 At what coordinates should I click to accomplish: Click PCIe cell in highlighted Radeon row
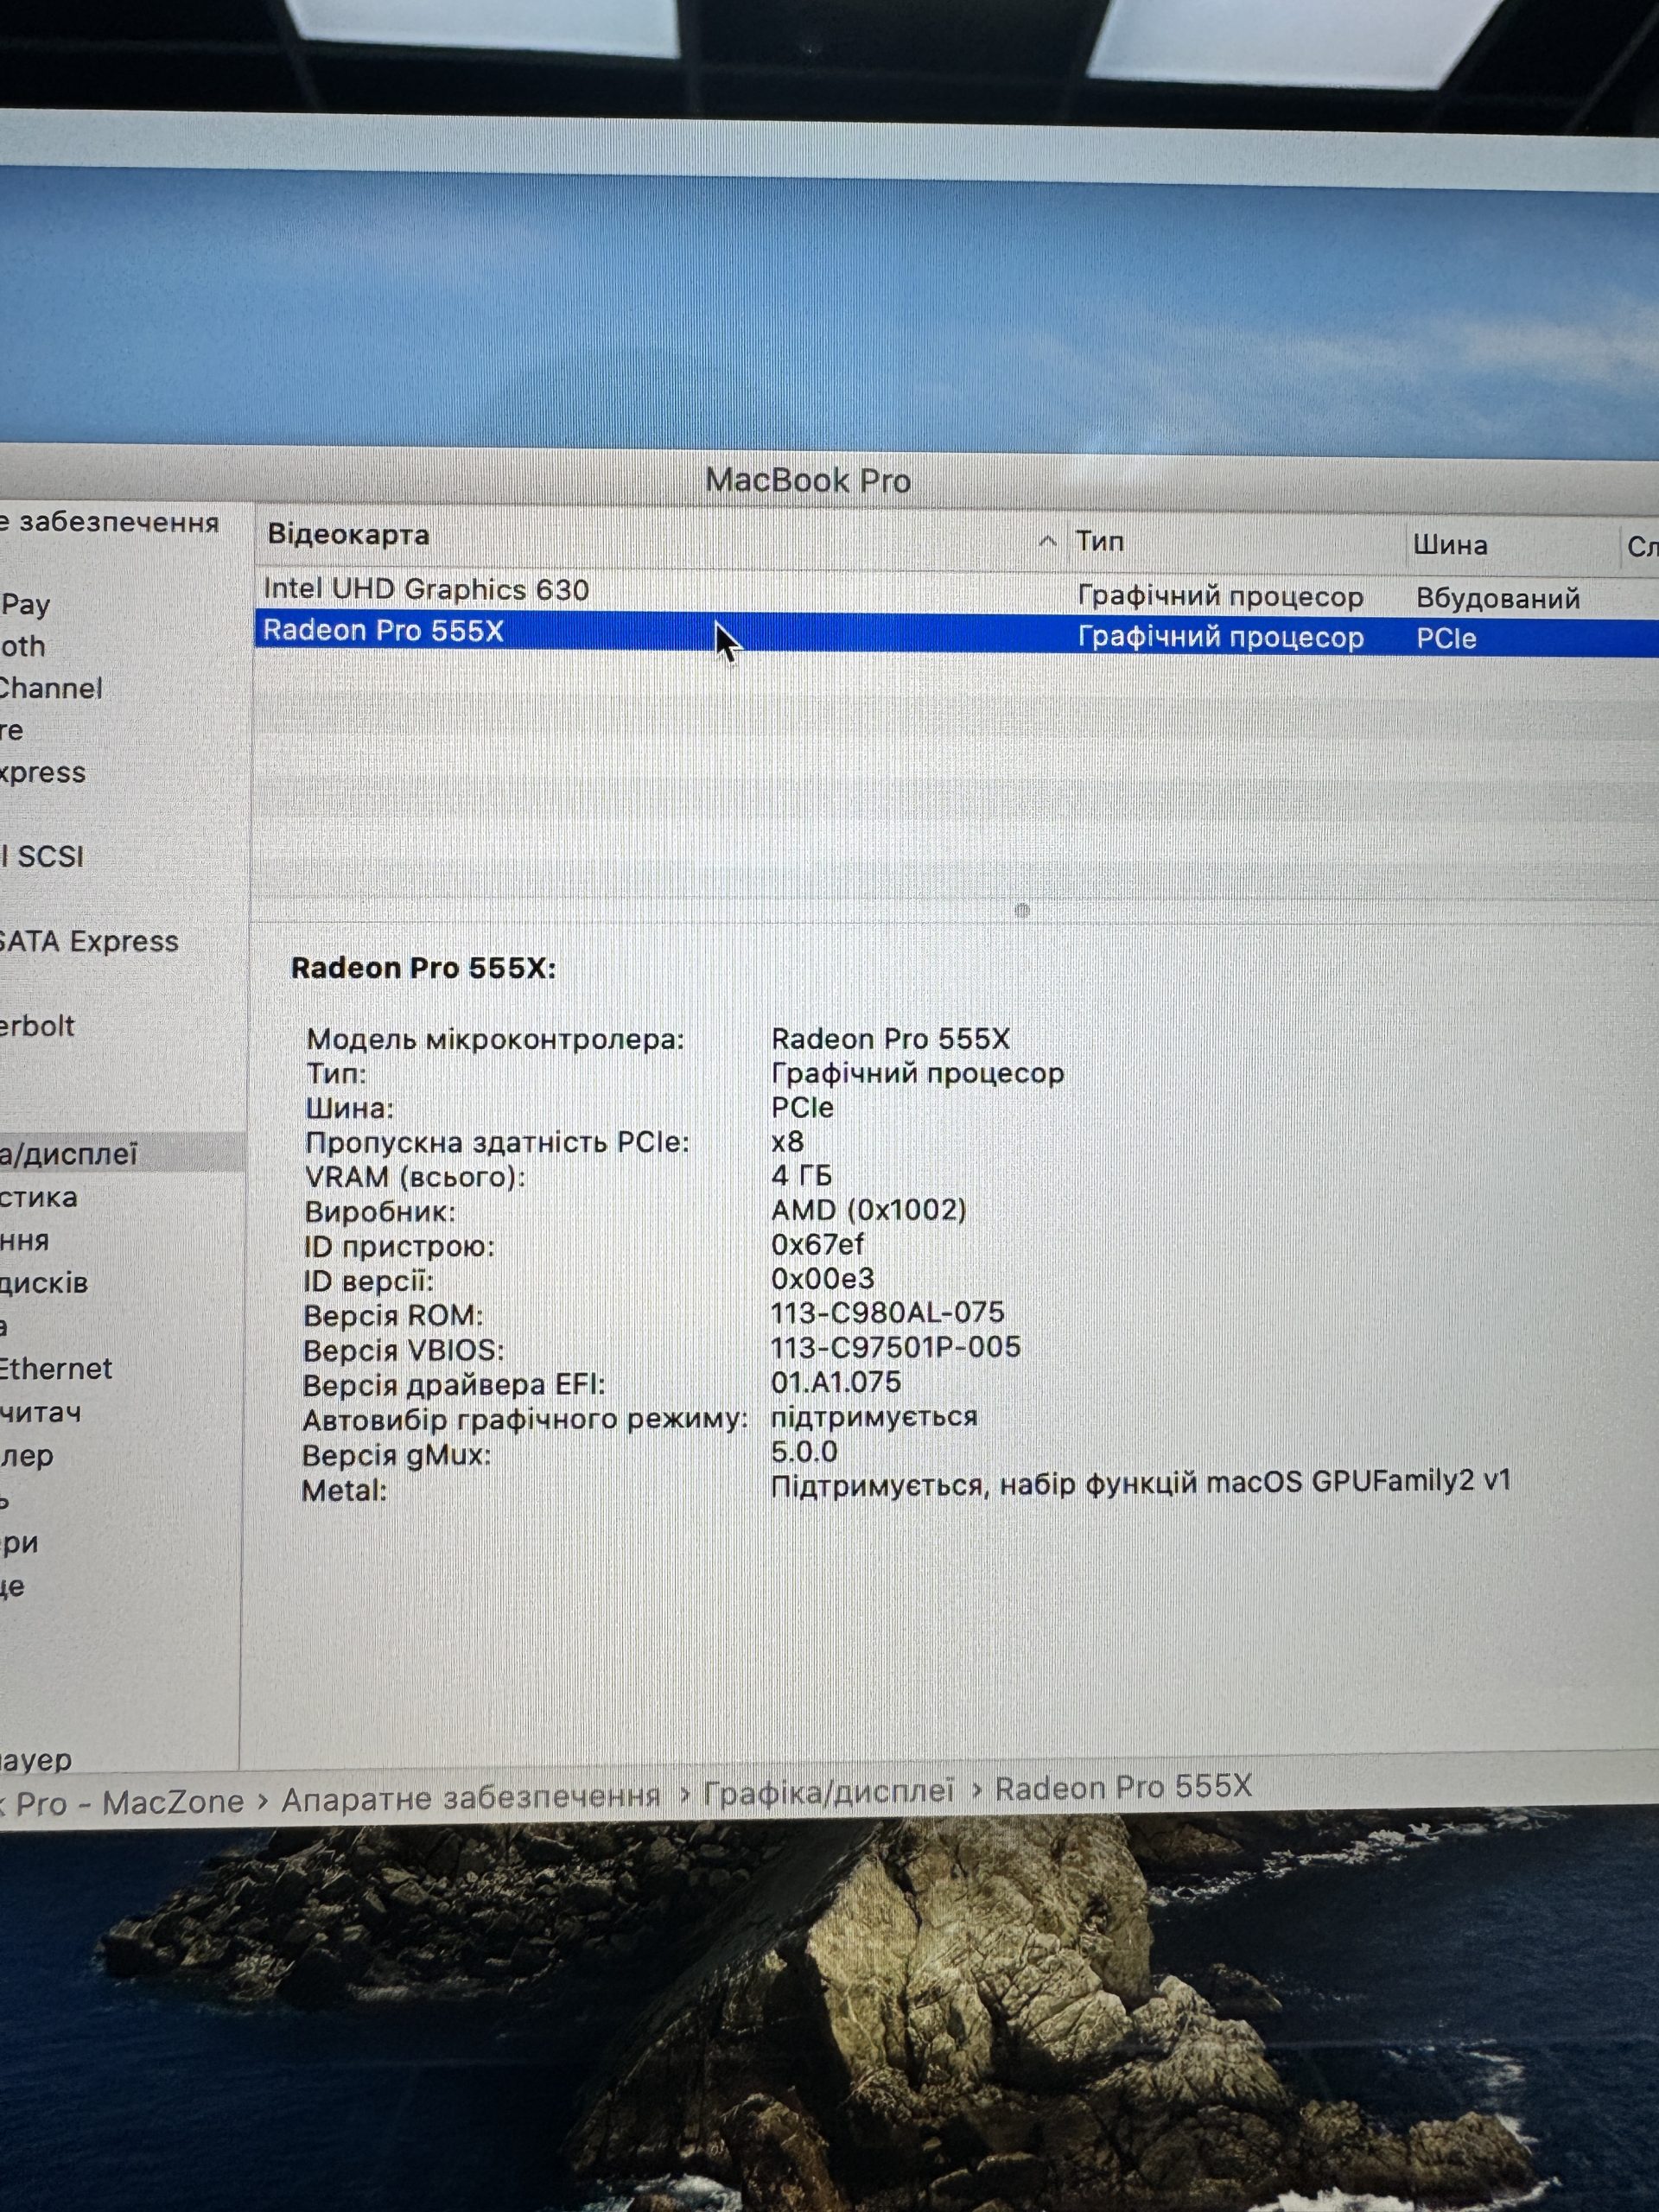pos(1446,638)
